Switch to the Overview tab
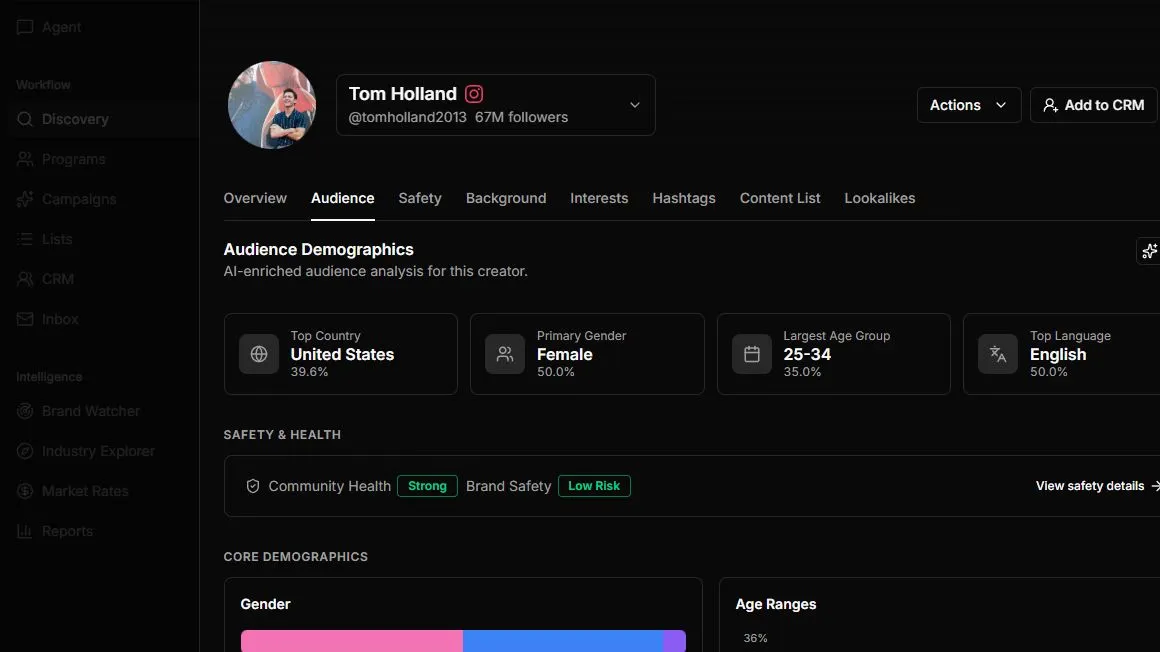Screen dimensions: 1160x652 pyautogui.click(x=255, y=198)
